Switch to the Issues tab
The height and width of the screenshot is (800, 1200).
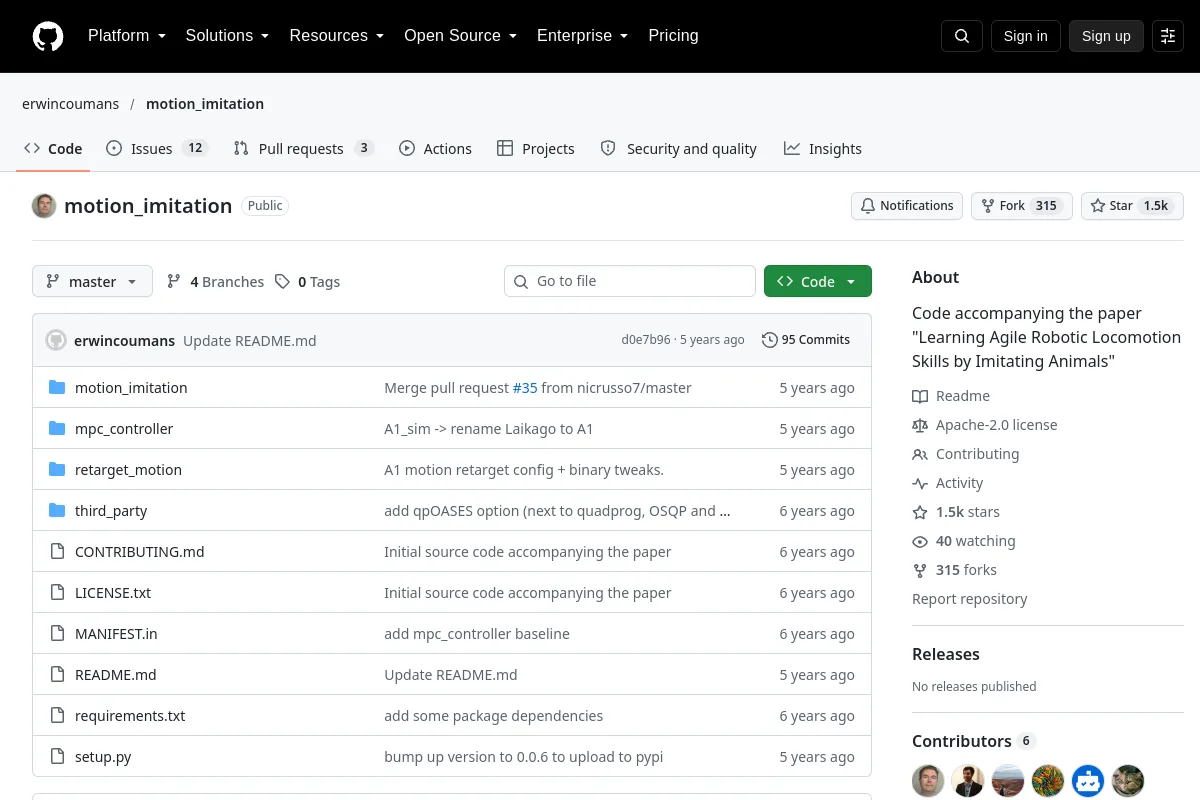[156, 149]
